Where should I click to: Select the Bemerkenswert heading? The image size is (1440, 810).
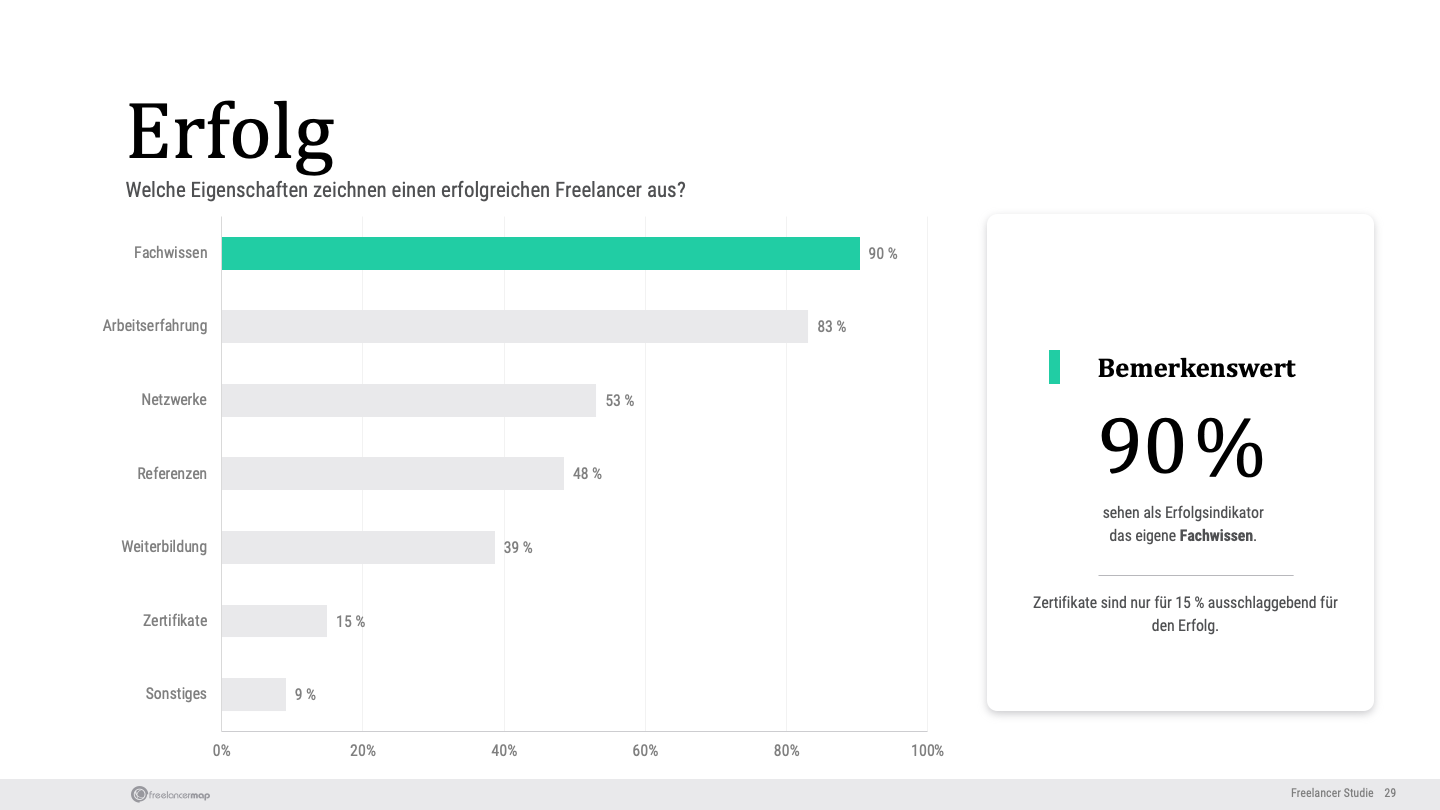(1196, 368)
